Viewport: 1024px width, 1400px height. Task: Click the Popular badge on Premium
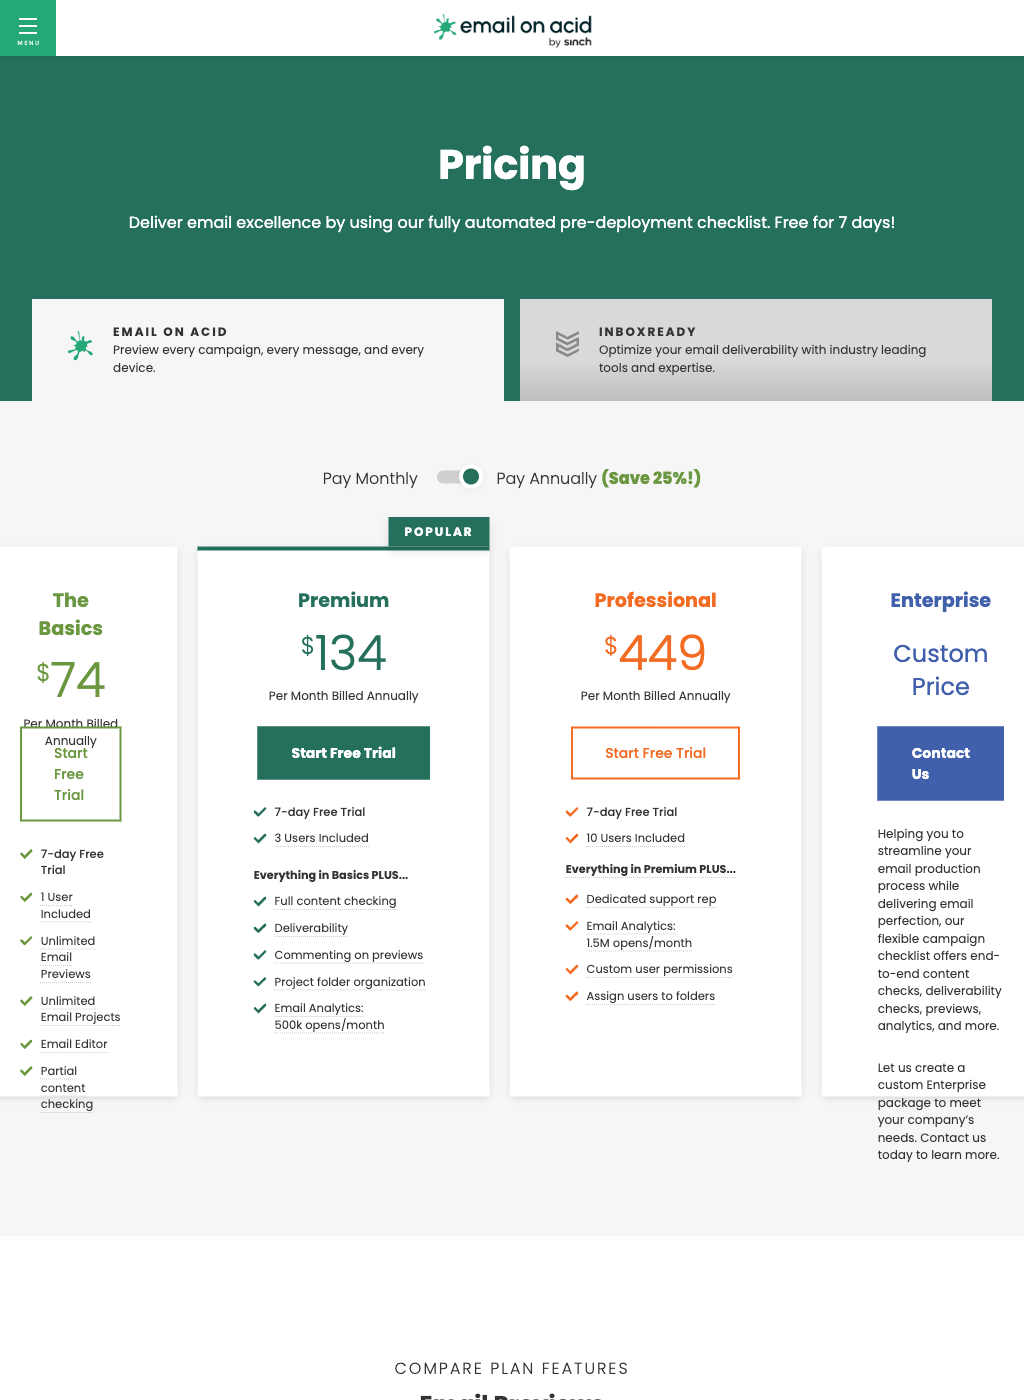click(438, 532)
